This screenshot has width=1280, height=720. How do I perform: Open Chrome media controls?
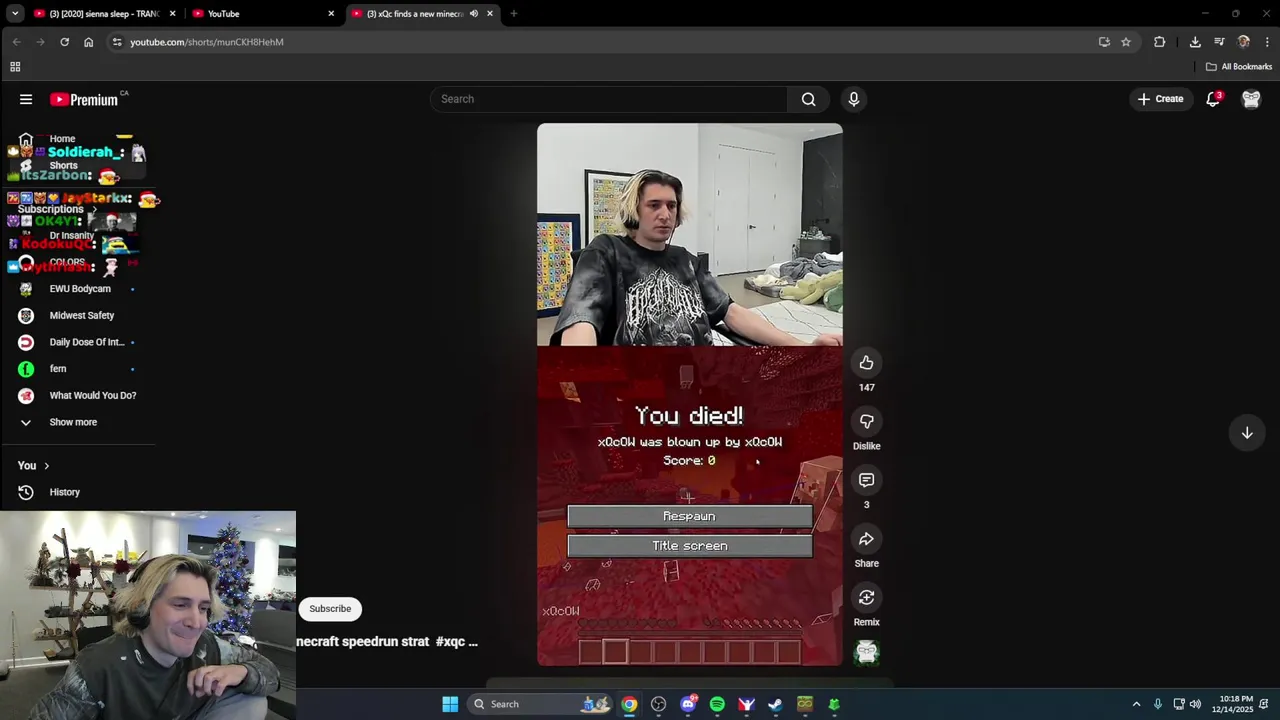(x=1219, y=42)
